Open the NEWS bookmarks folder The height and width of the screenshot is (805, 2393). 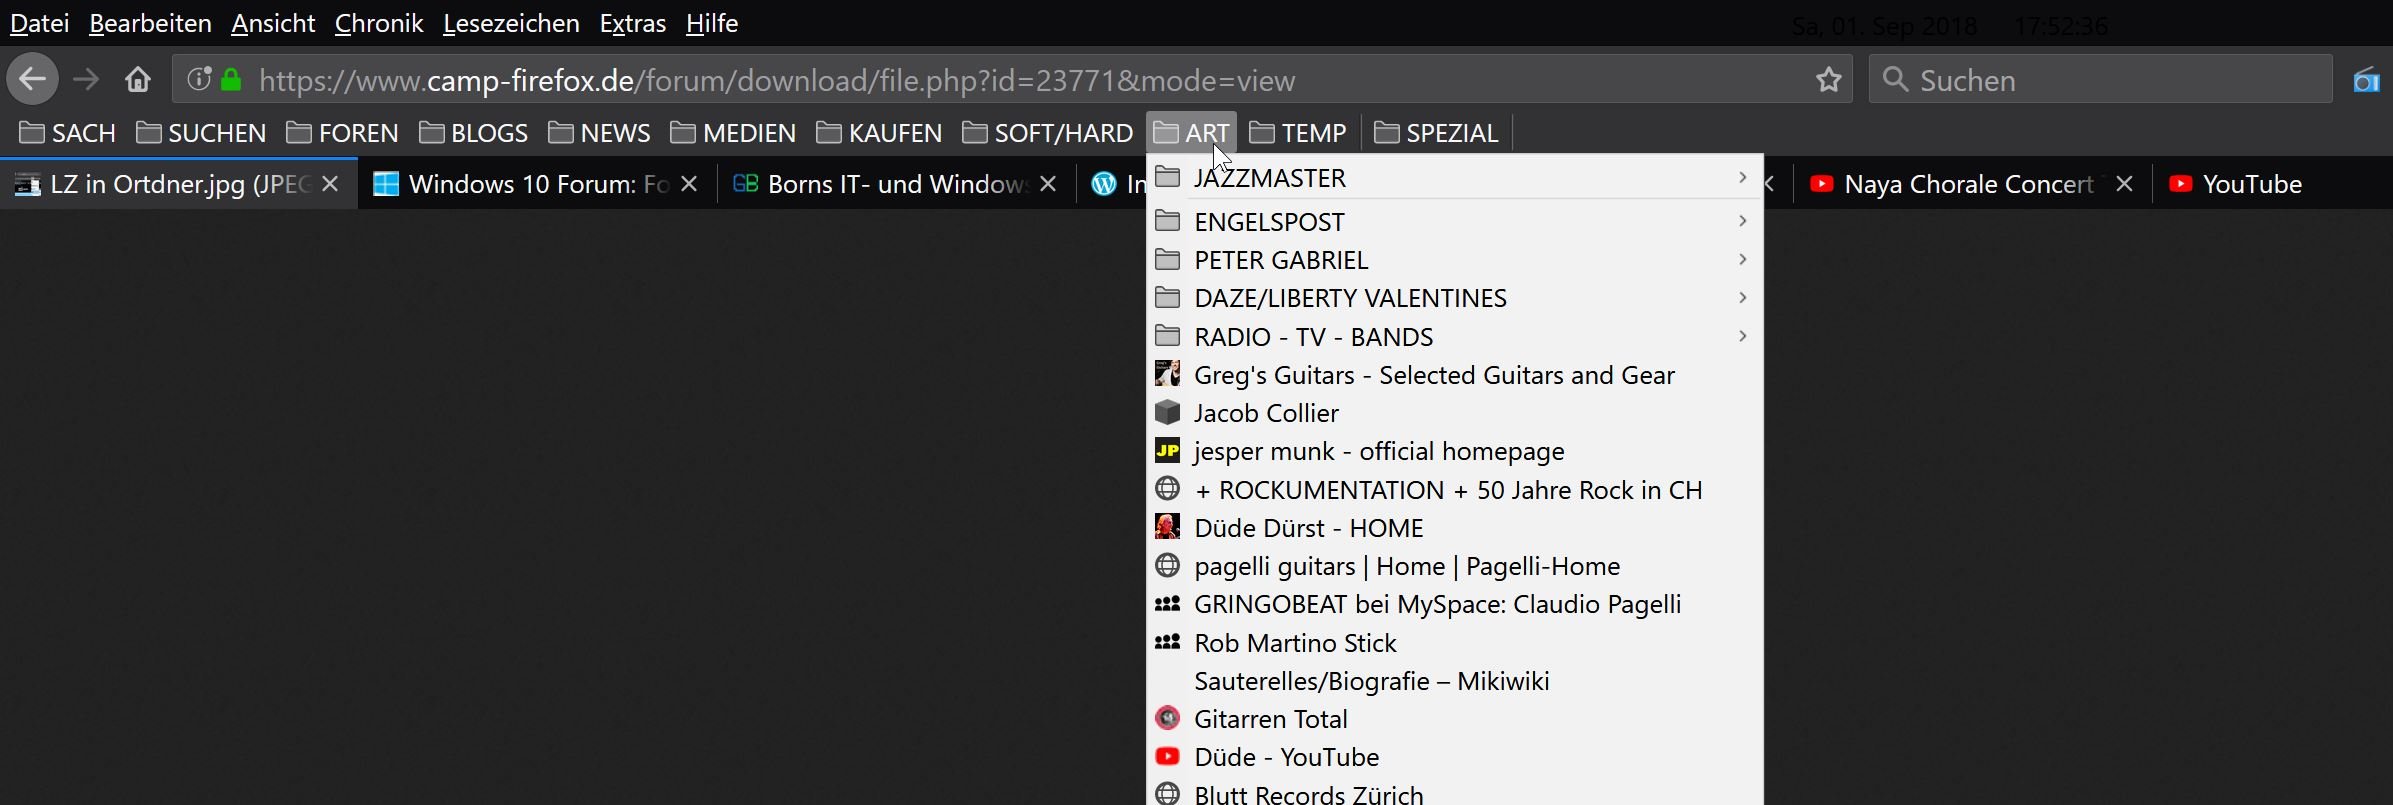click(x=600, y=133)
